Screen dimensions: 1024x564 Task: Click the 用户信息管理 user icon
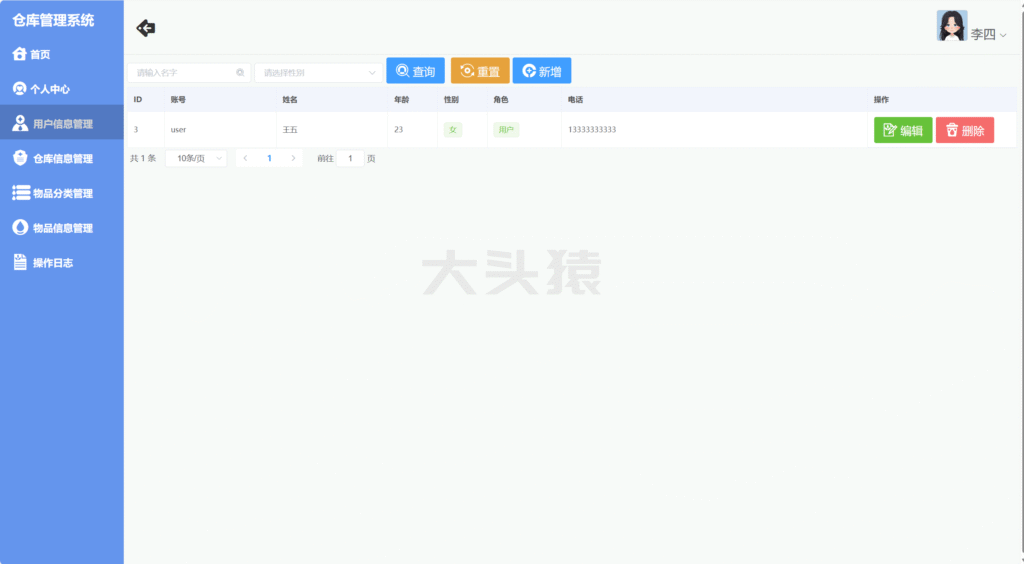[20, 123]
